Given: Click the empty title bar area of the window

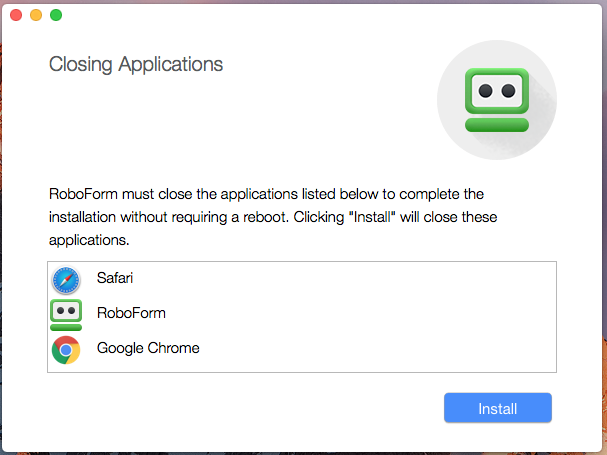Looking at the screenshot, I should (x=300, y=16).
